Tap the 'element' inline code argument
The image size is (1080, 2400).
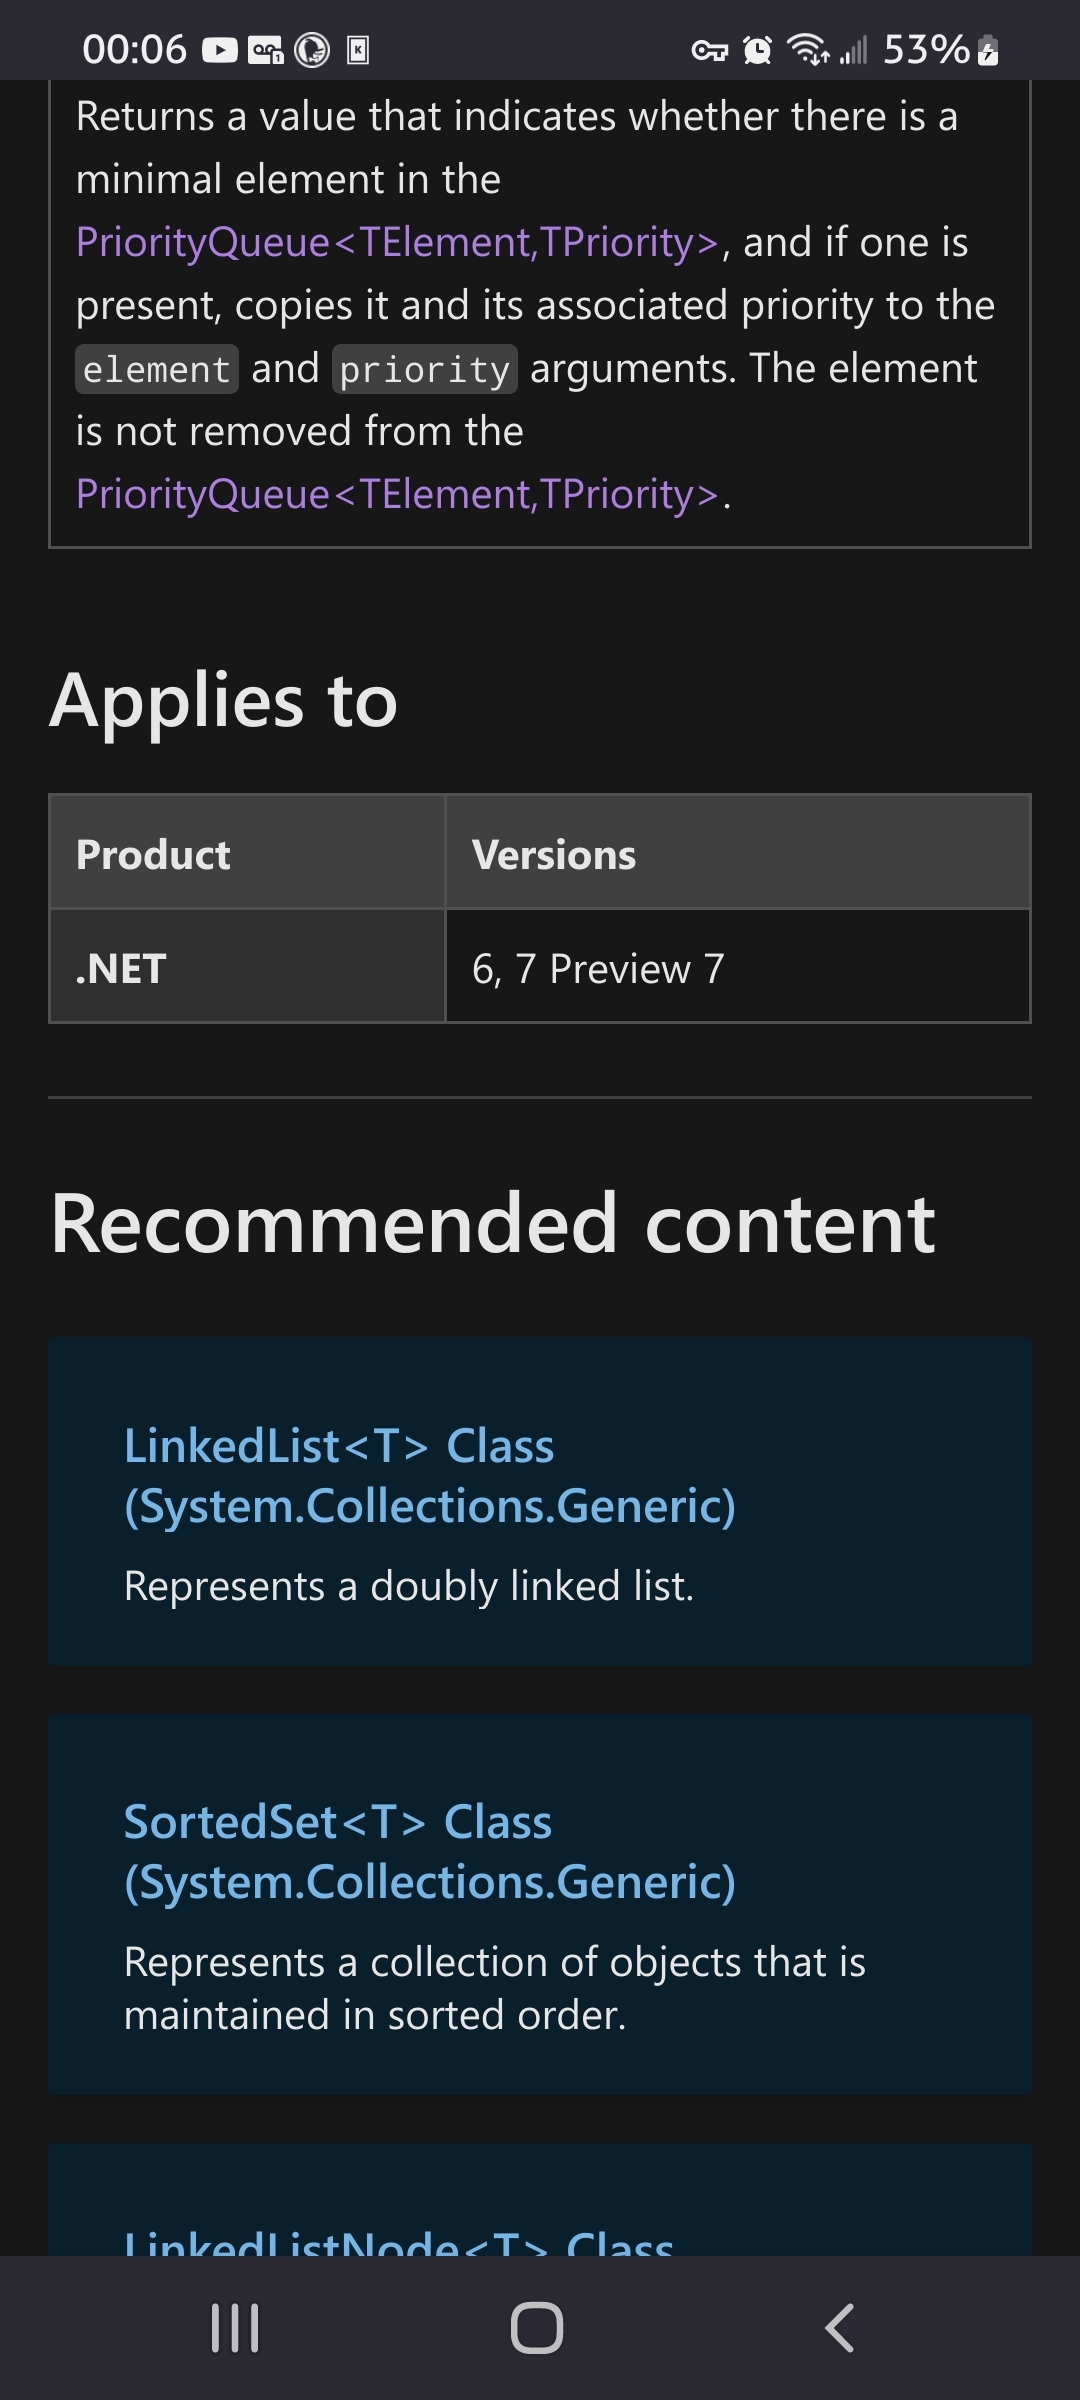click(157, 370)
